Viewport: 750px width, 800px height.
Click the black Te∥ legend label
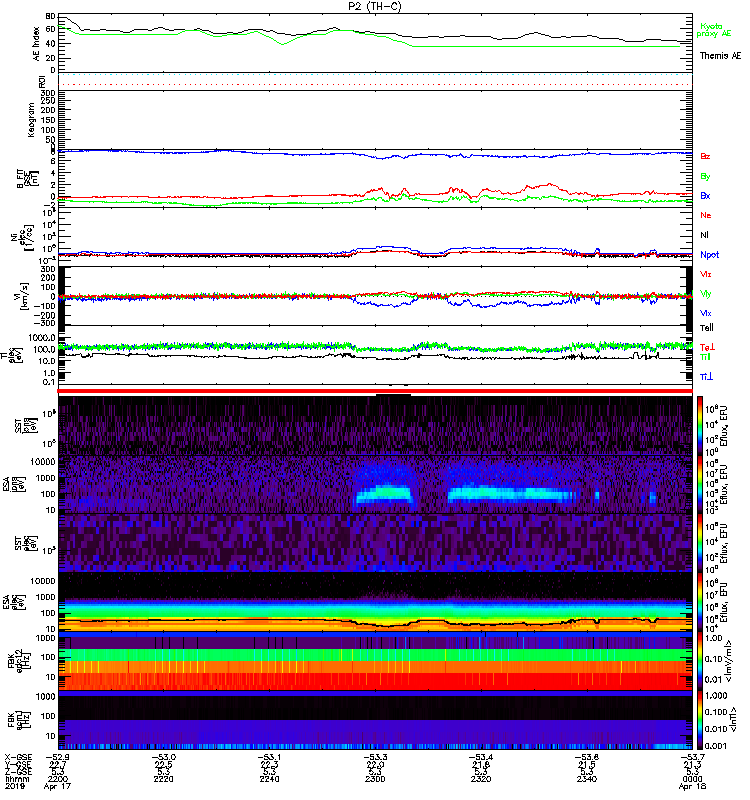point(707,328)
